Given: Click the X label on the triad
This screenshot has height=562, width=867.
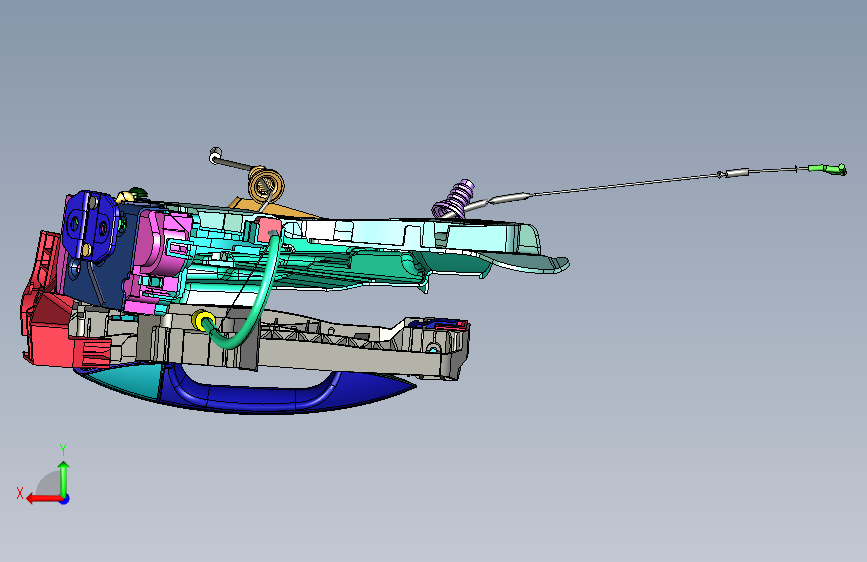Looking at the screenshot, I should pos(20,493).
